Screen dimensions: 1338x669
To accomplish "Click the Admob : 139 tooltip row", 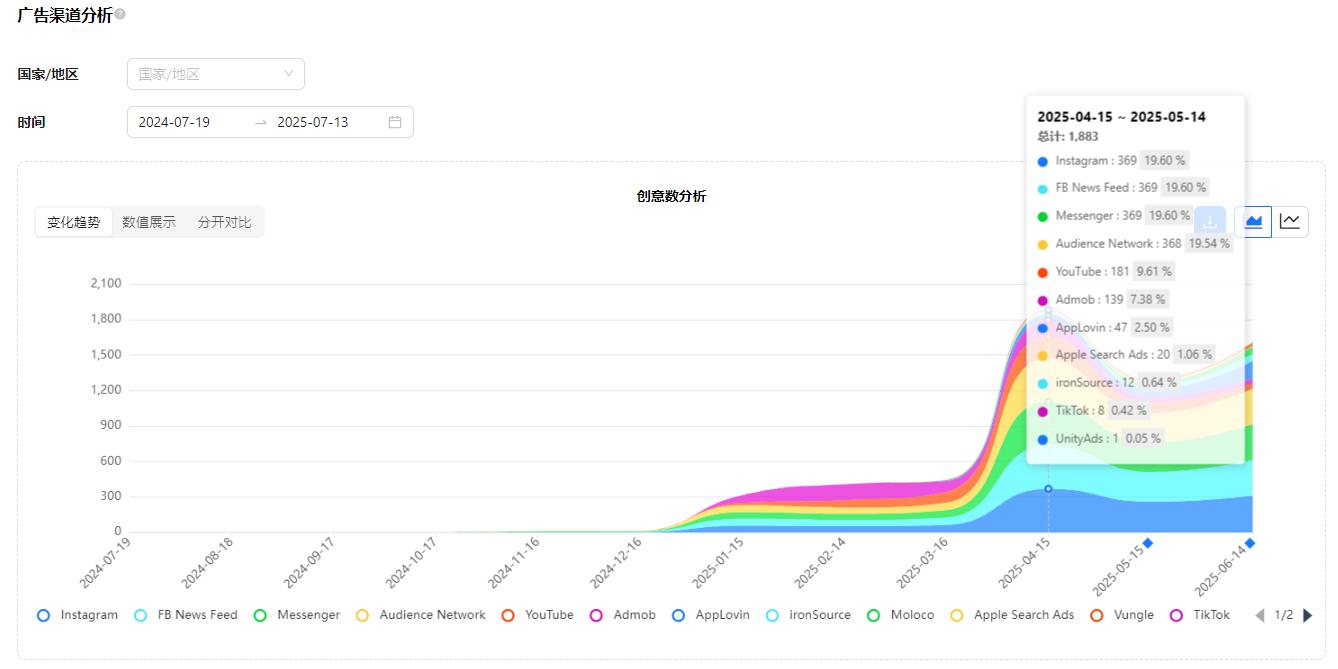I will pos(1102,299).
